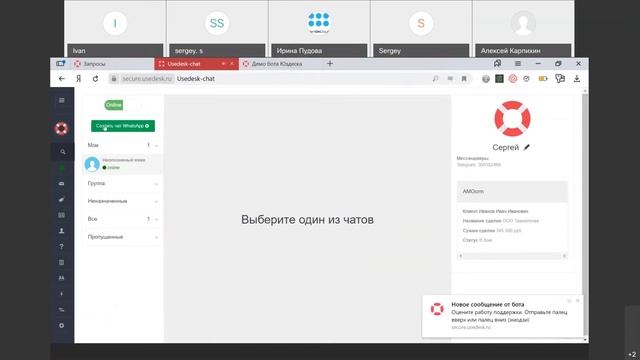640x360 pixels.
Task: Click the Клиент Иванов Иван Иванович line
Action: 495,211
